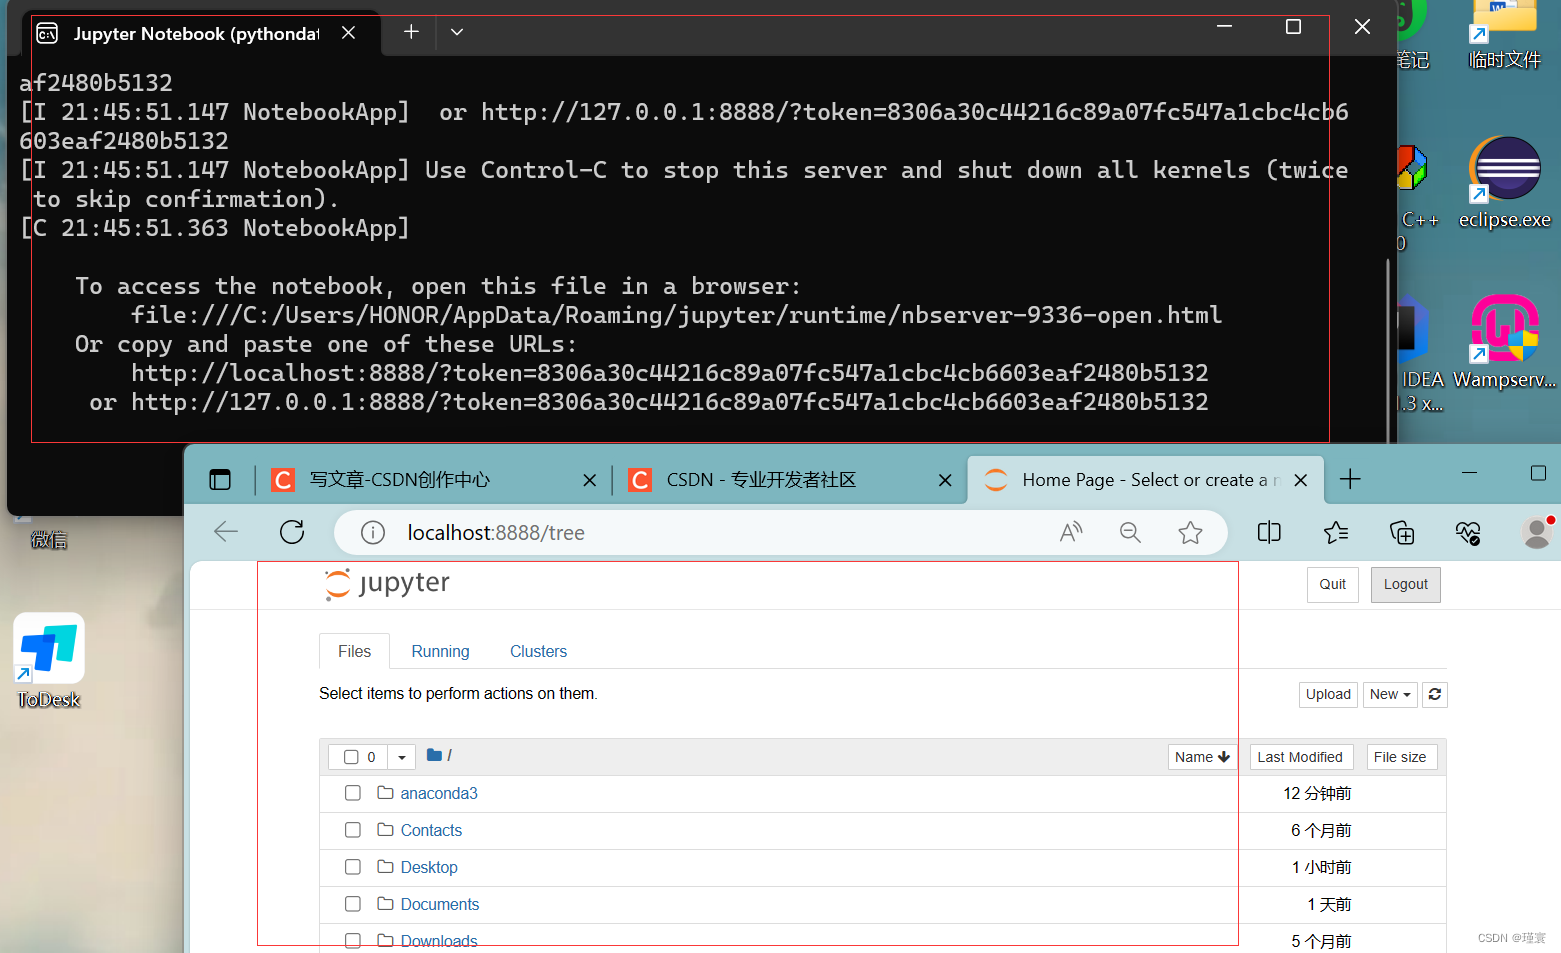
Task: Switch to the Clusters tab
Action: click(538, 651)
